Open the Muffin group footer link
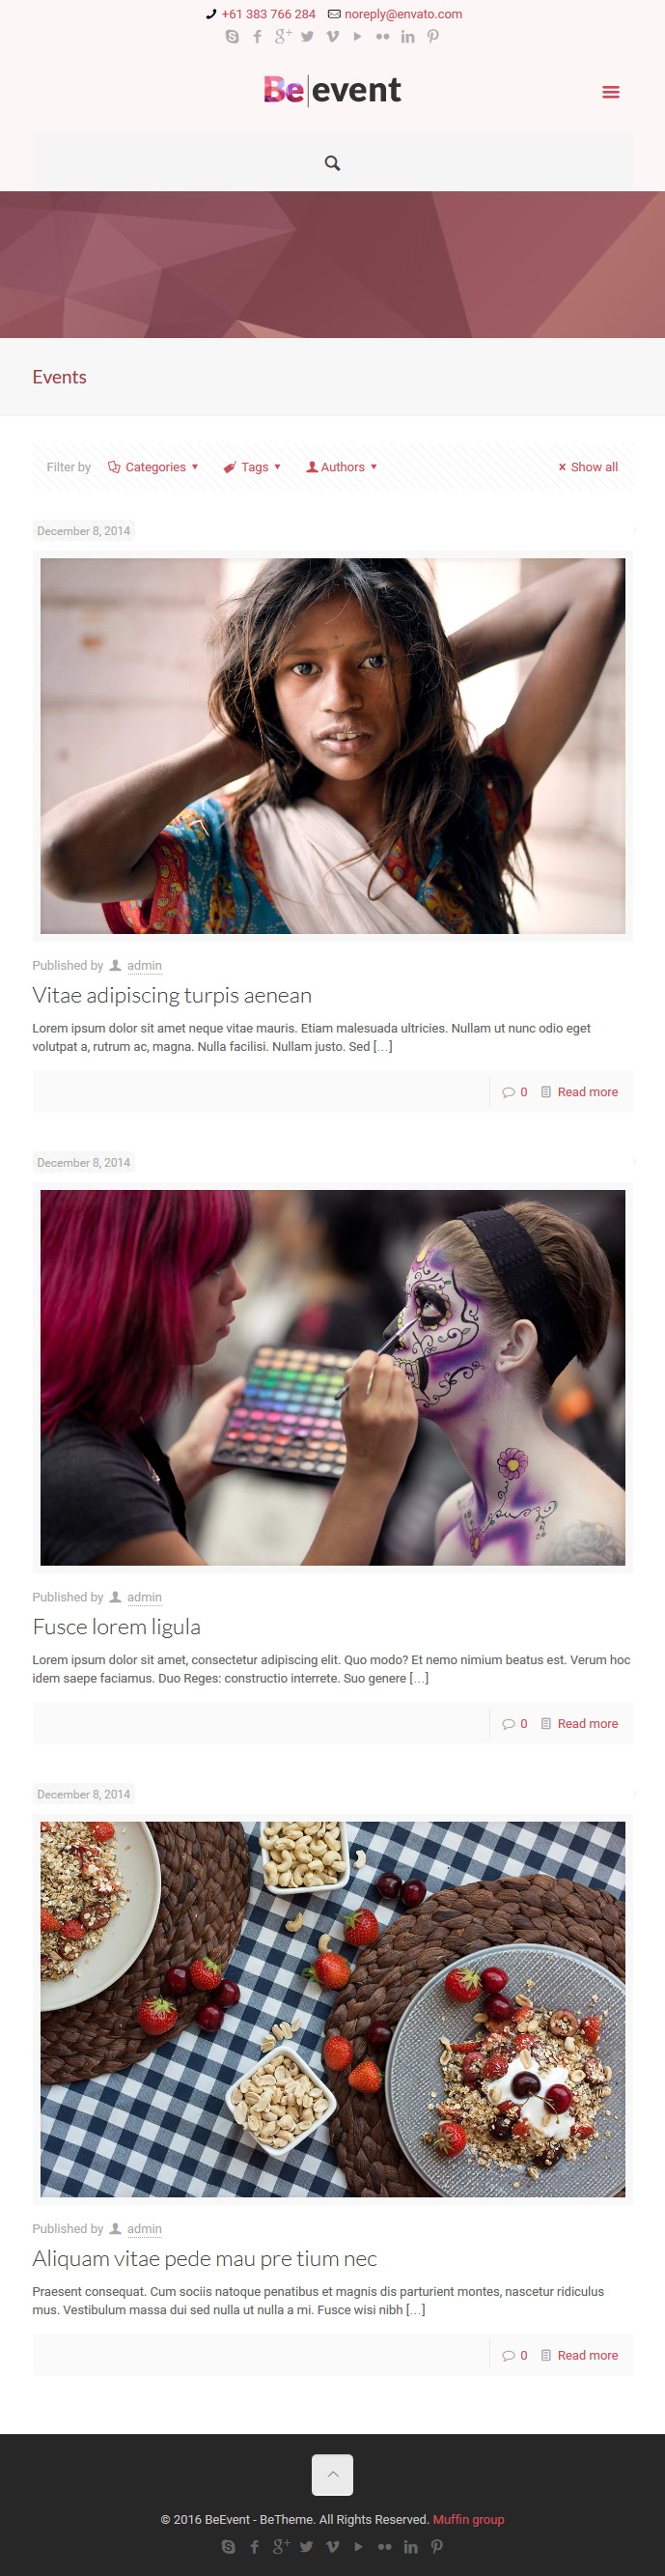 (x=468, y=2519)
